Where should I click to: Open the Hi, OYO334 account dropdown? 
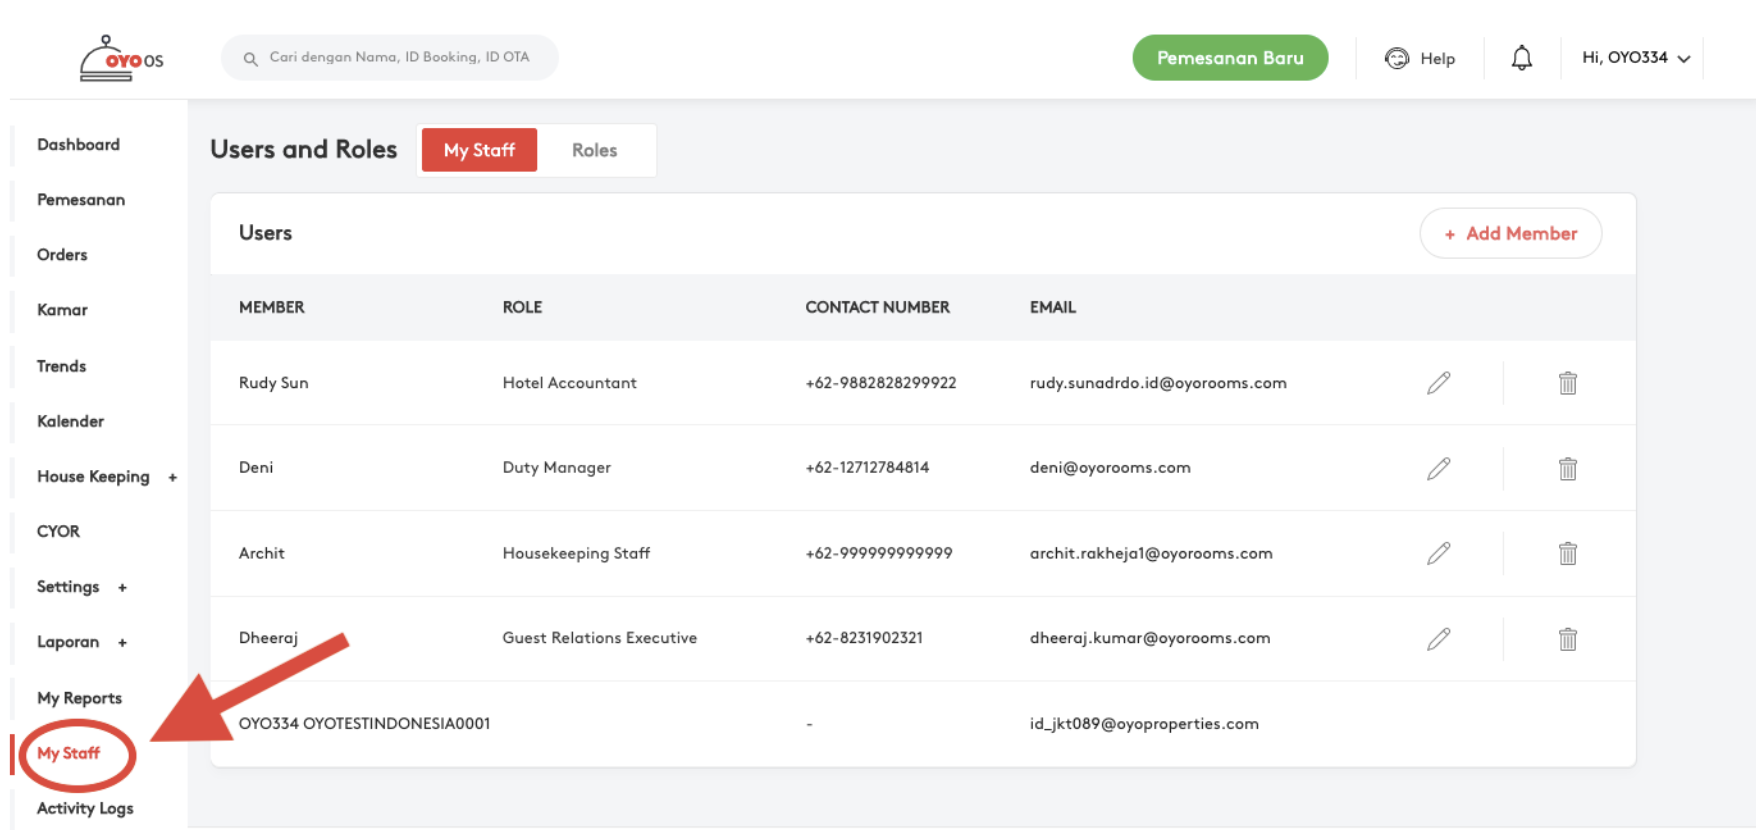click(1636, 58)
